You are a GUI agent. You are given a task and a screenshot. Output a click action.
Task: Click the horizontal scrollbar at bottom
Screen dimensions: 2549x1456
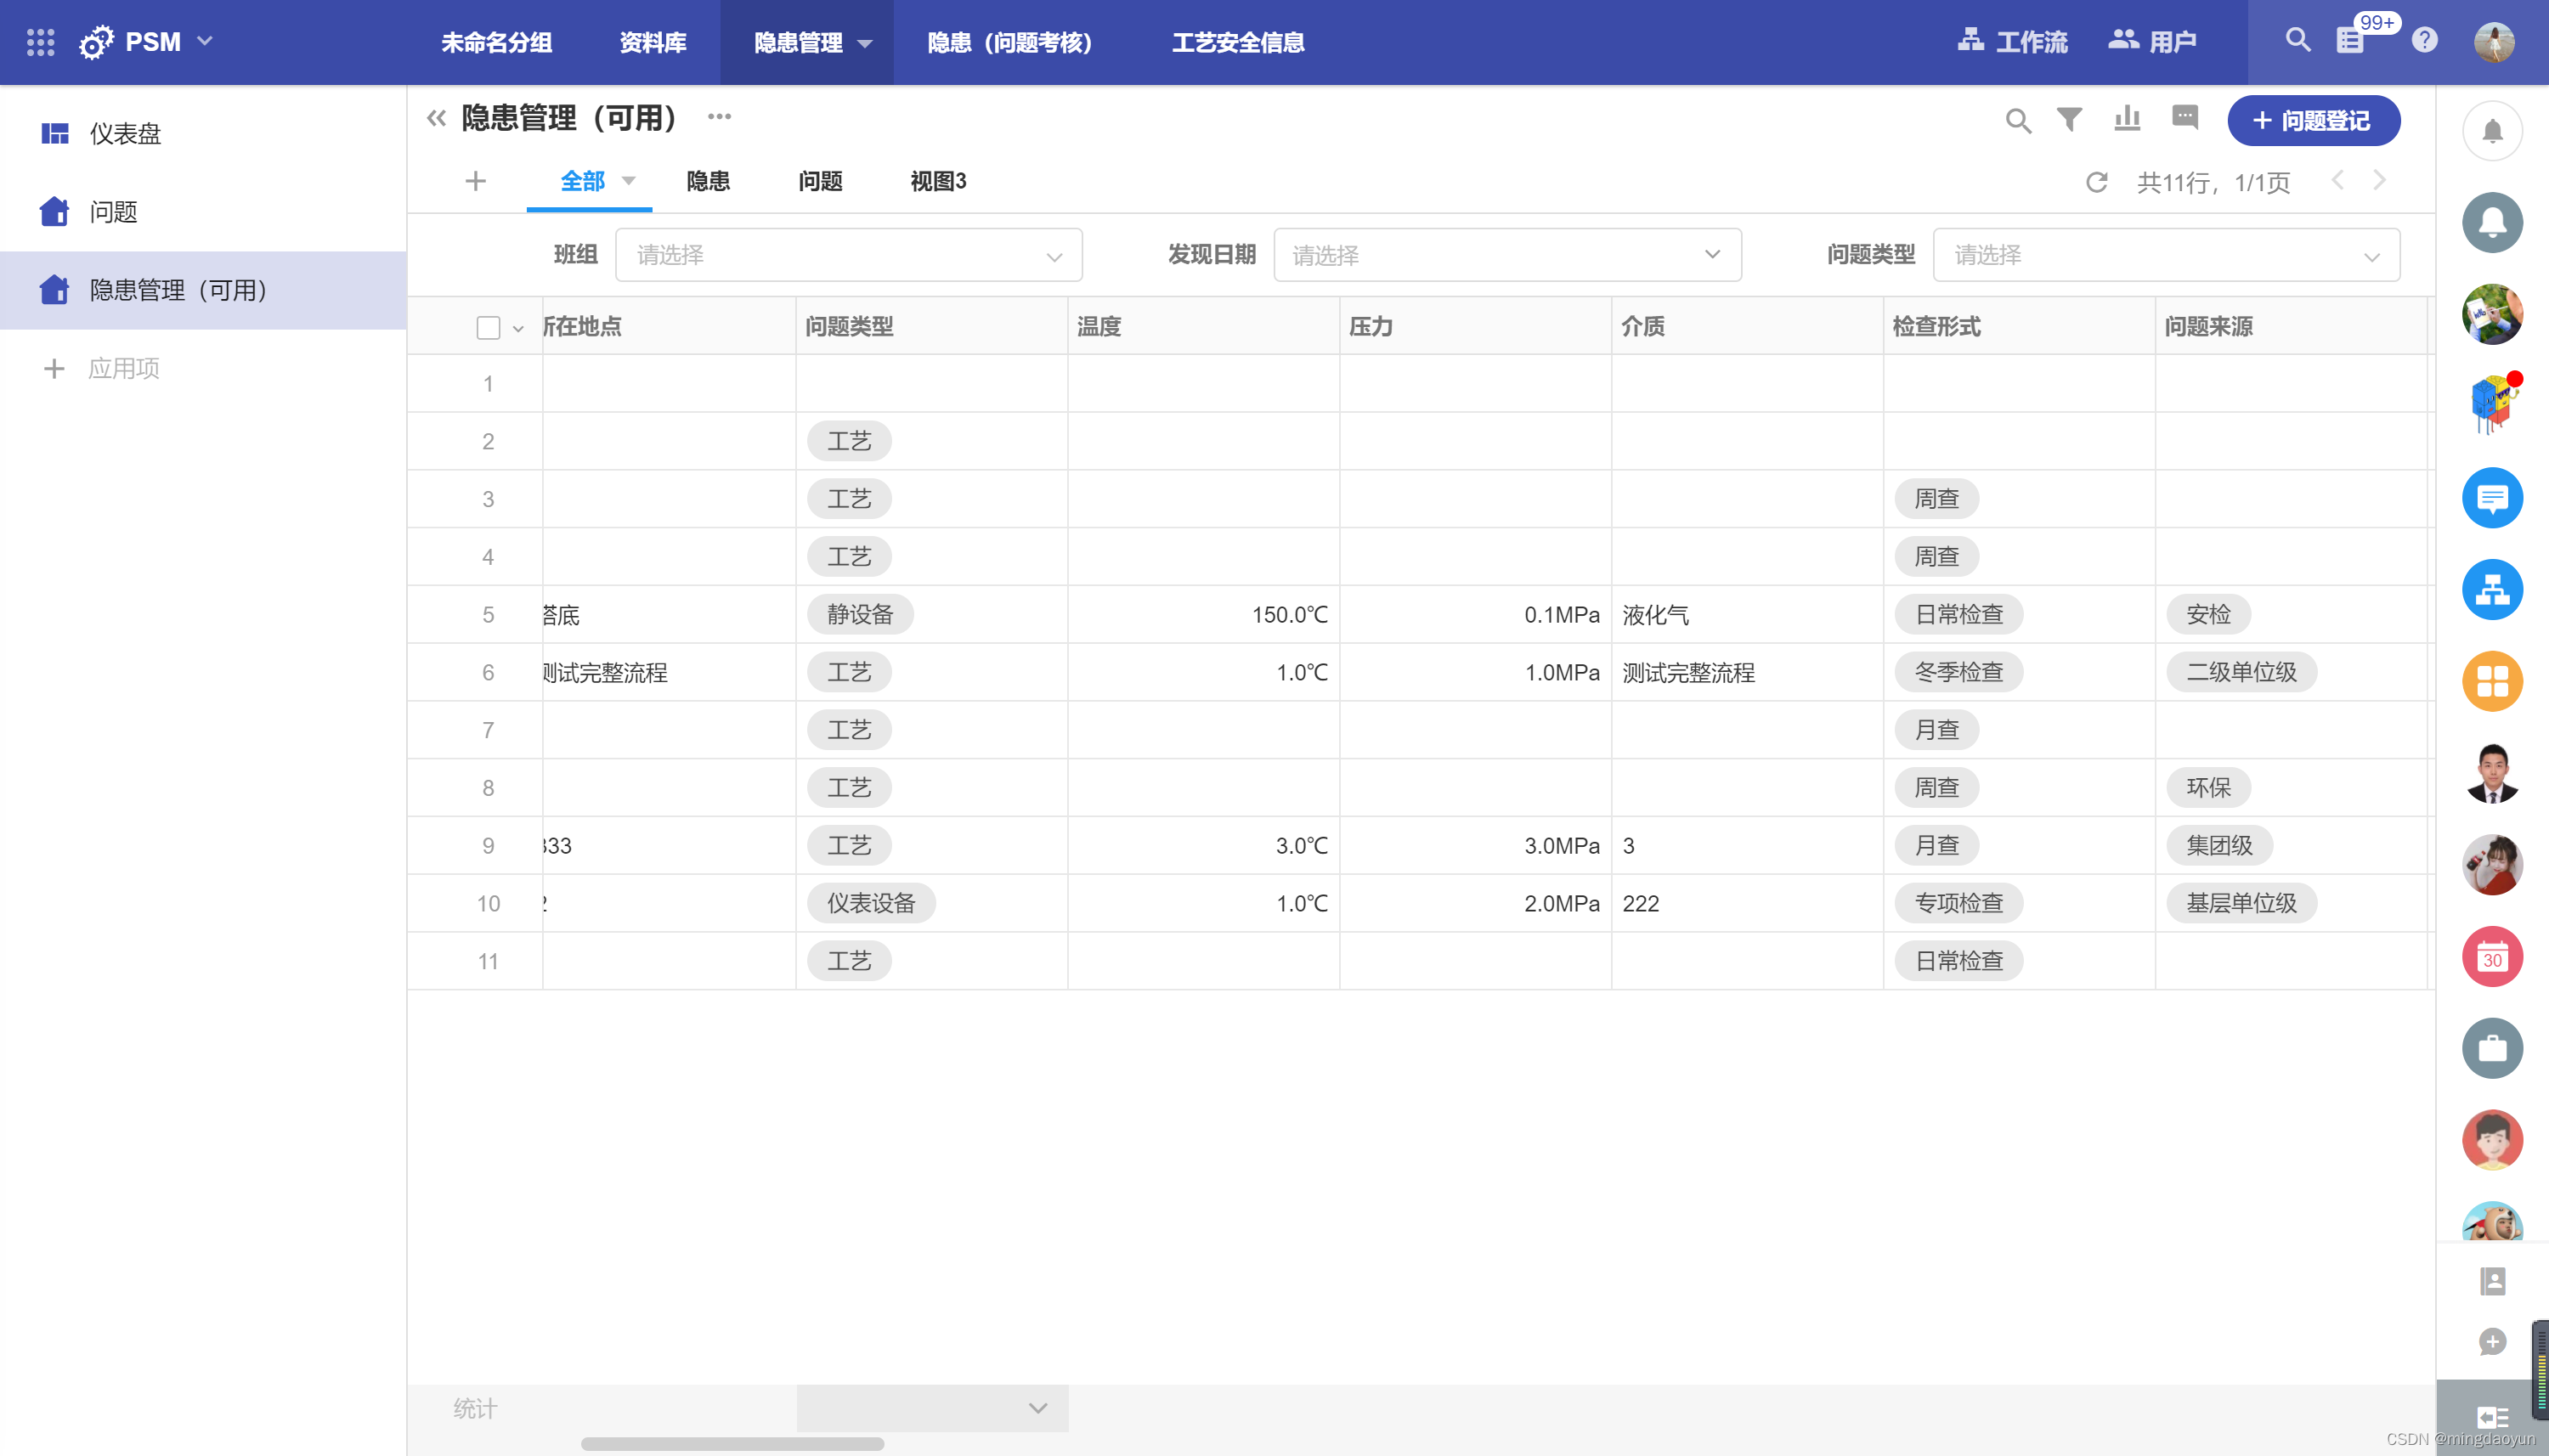click(732, 1443)
